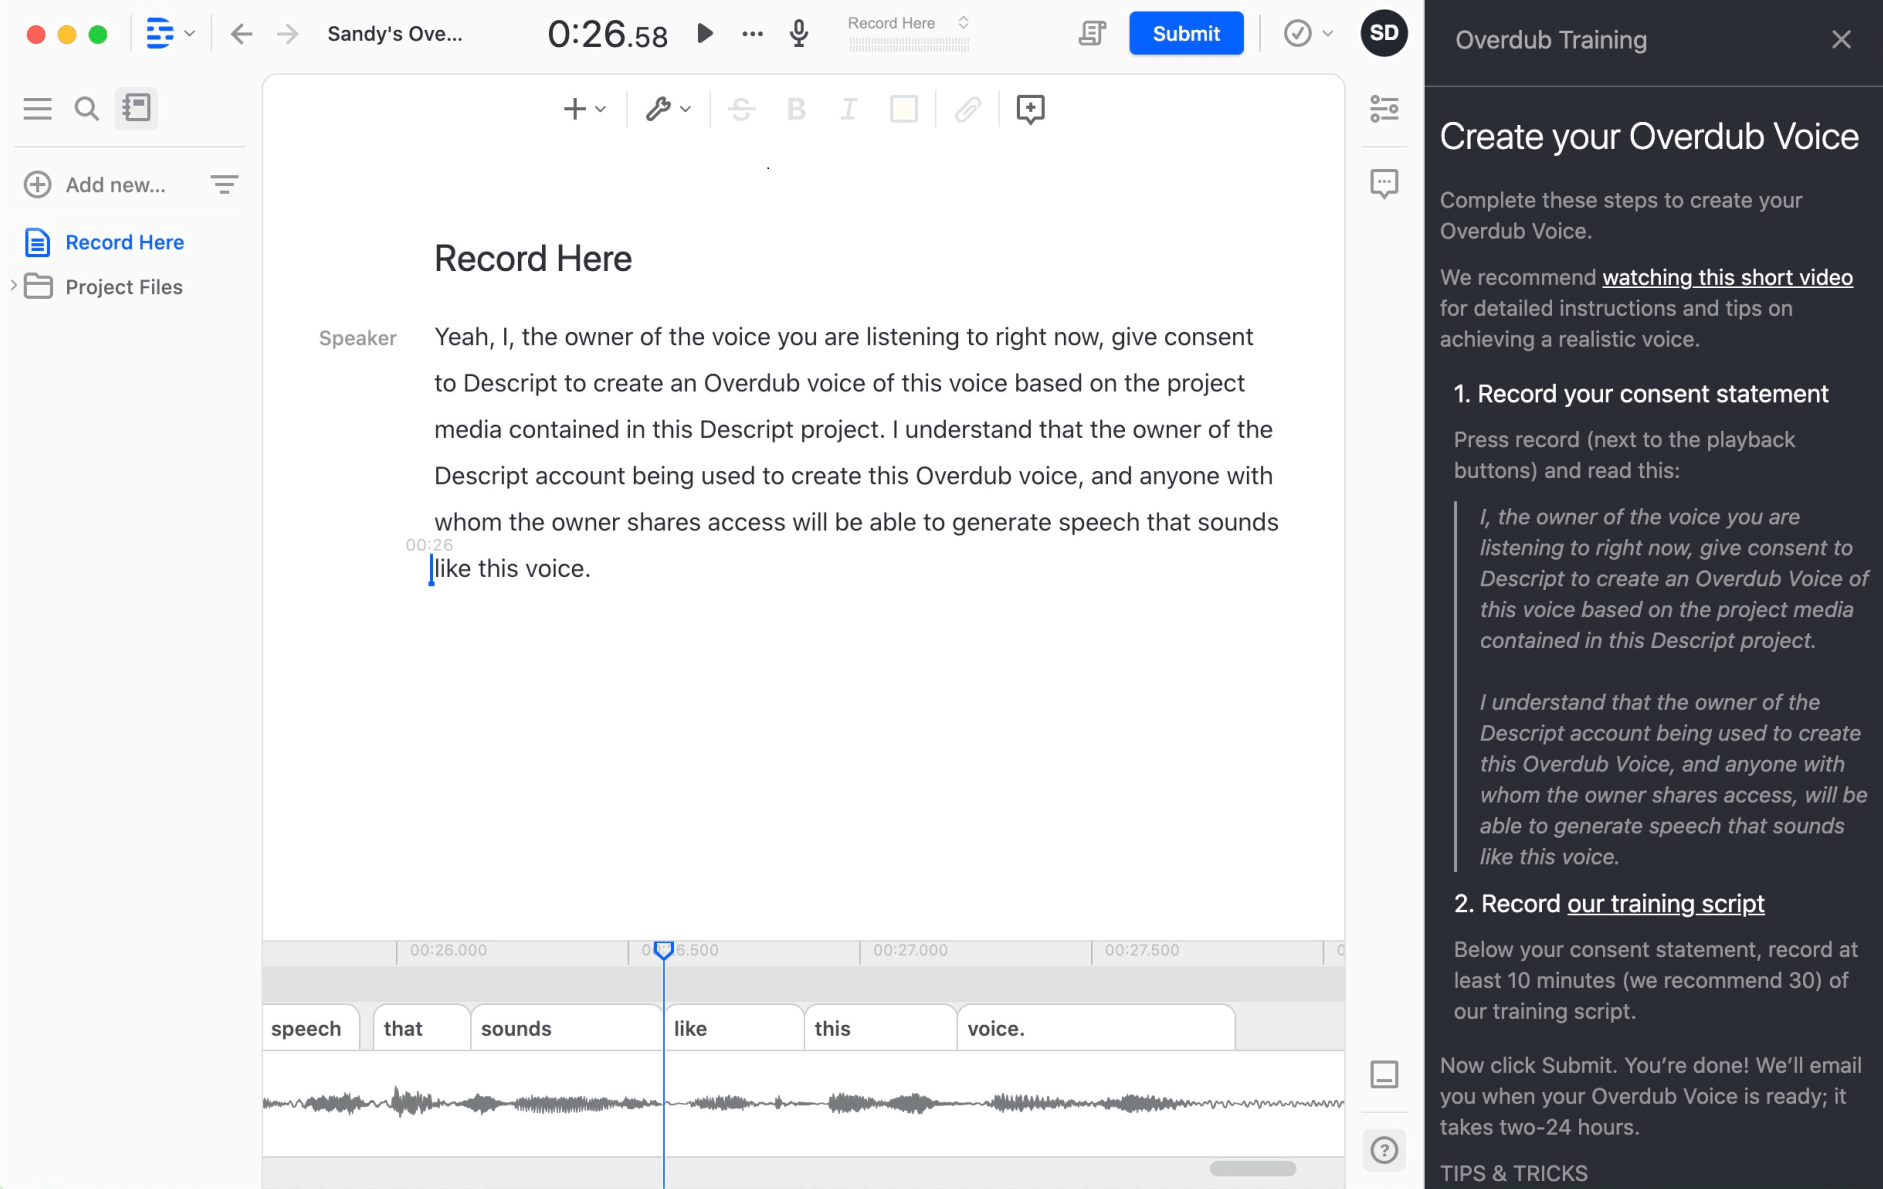
Task: Open the plus insert menu
Action: click(584, 109)
